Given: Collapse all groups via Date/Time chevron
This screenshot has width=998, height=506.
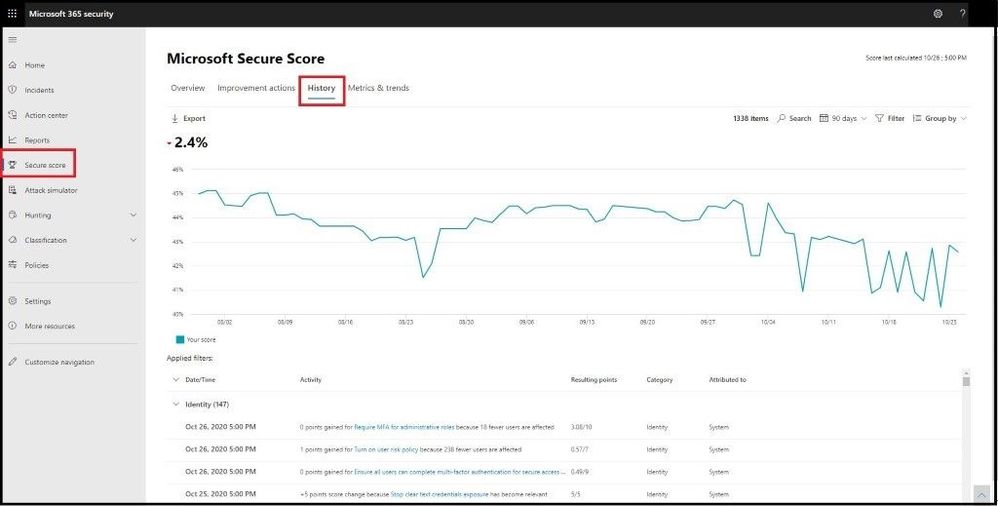Looking at the screenshot, I should [176, 379].
